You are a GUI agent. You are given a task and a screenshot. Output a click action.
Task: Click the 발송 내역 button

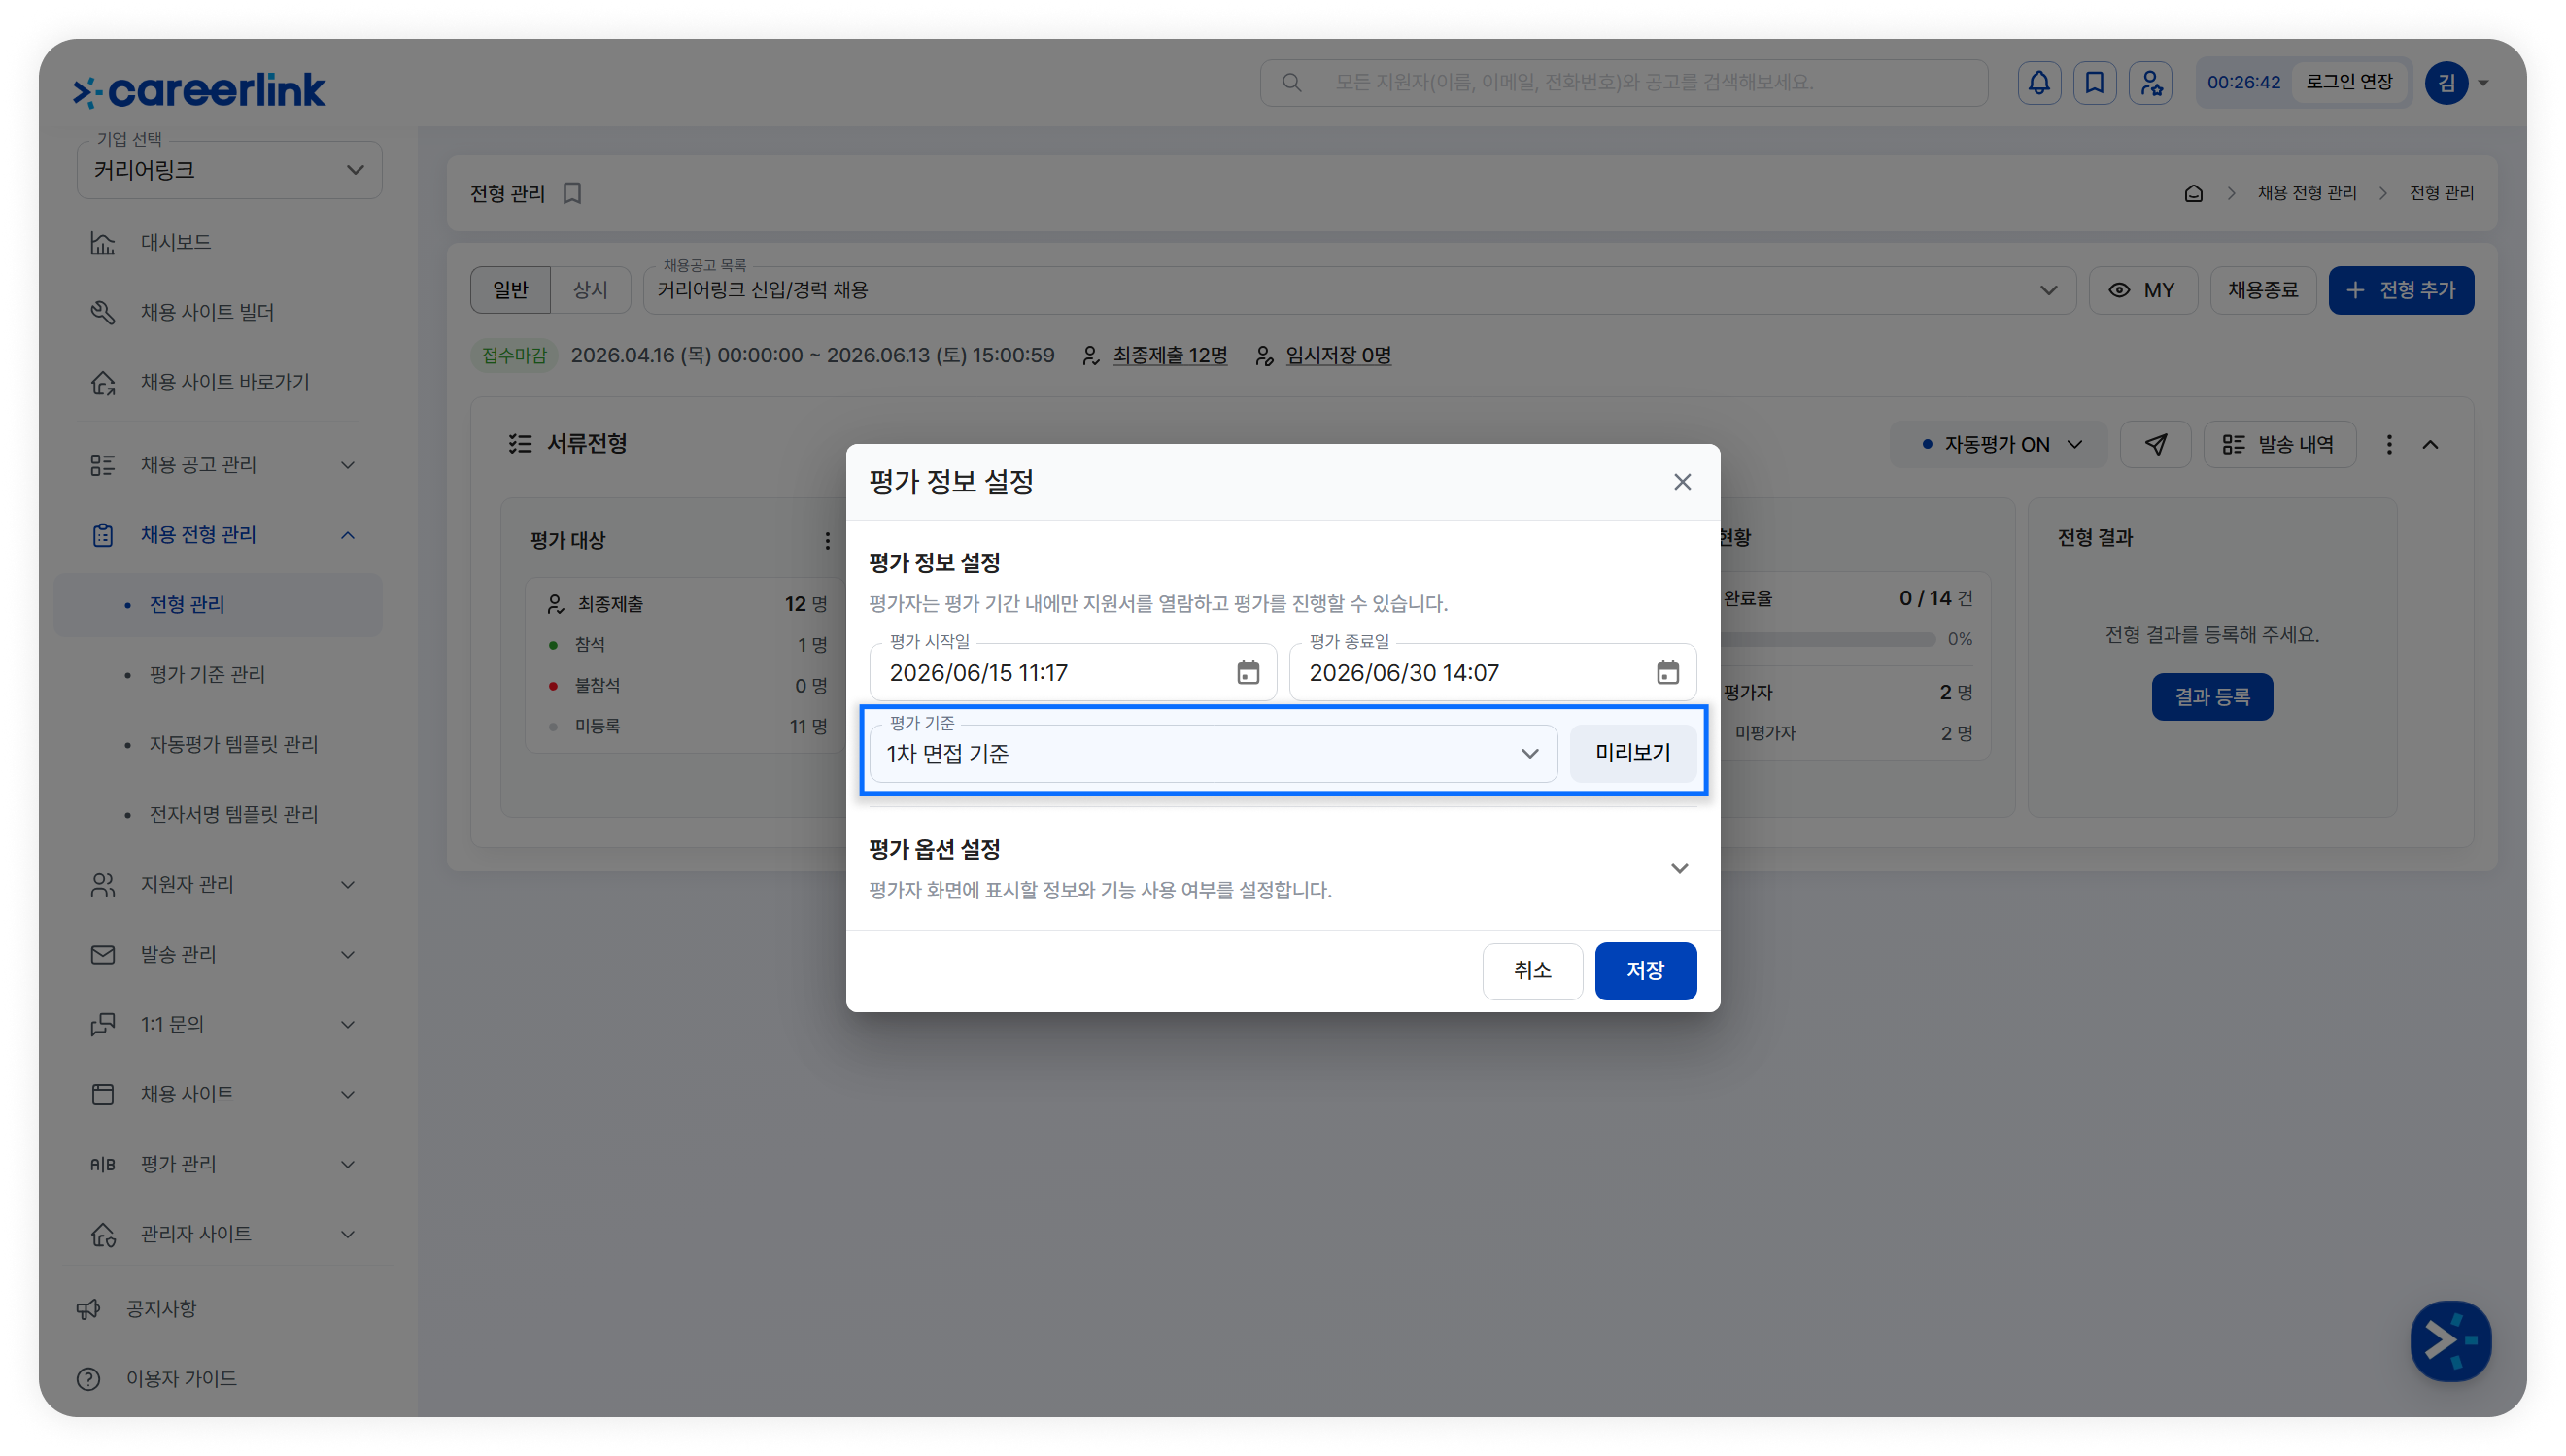click(2279, 444)
